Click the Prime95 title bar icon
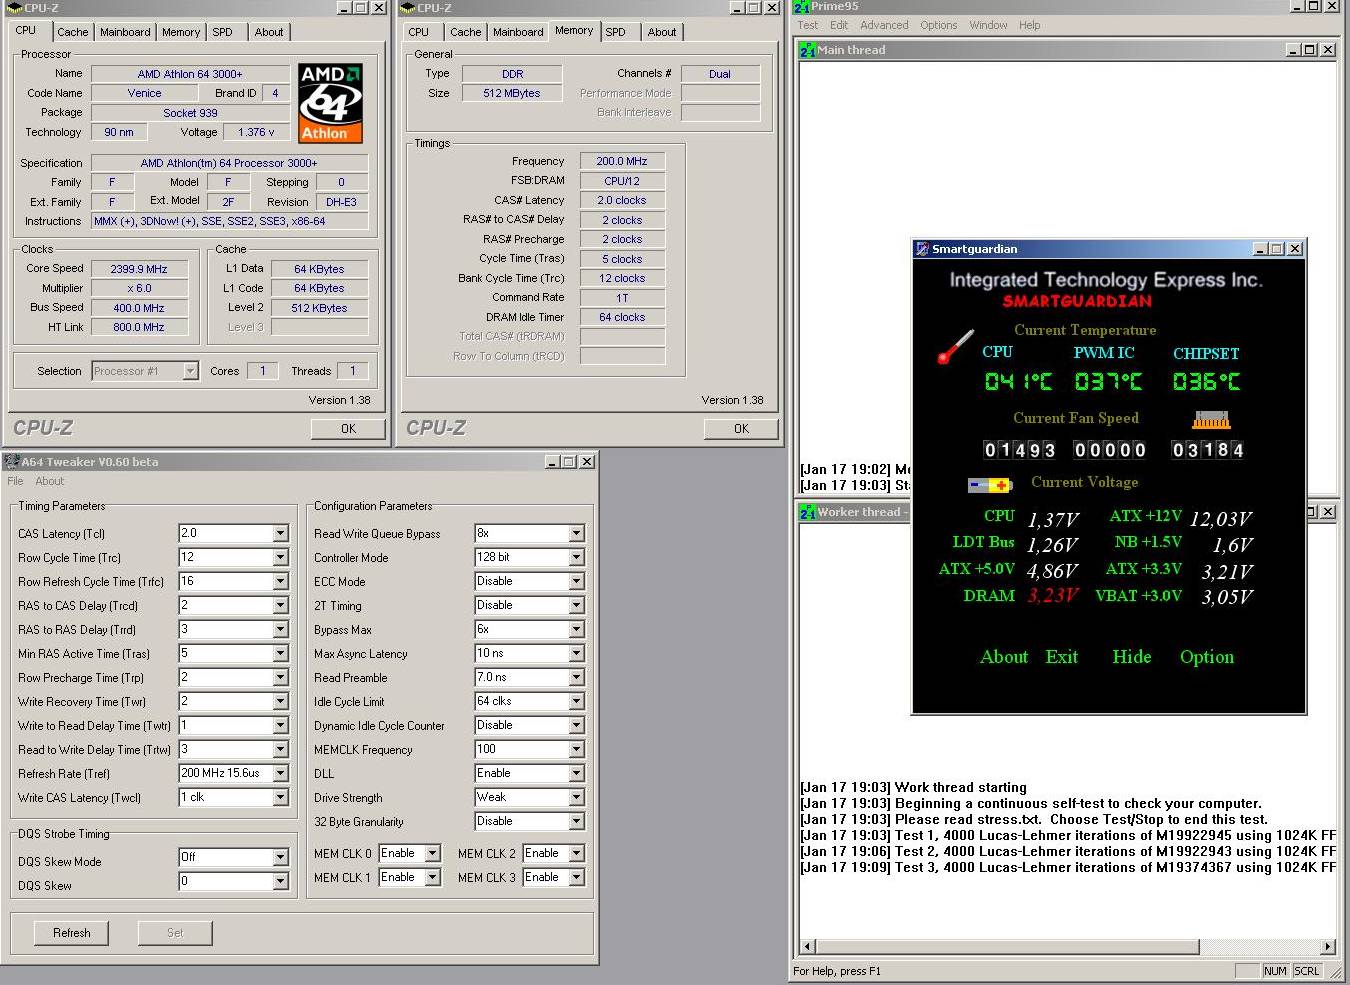The image size is (1350, 985). 801,6
